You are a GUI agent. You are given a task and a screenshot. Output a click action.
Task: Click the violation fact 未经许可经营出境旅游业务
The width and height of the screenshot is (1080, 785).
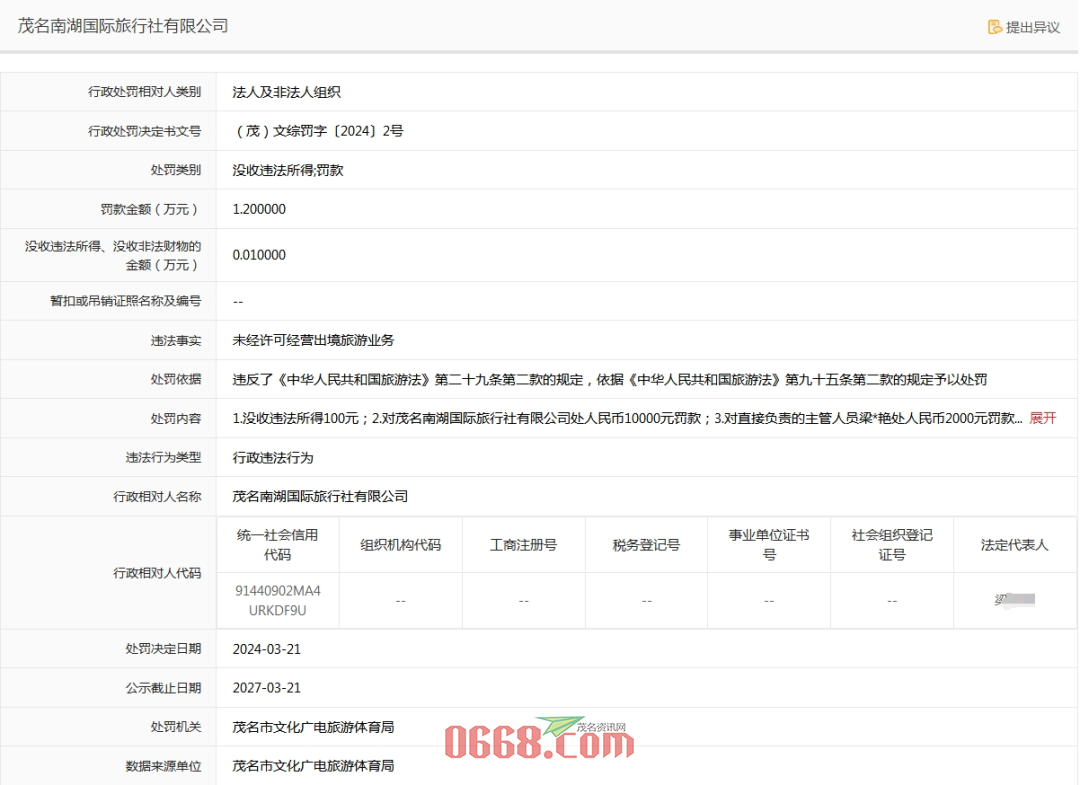pyautogui.click(x=313, y=340)
